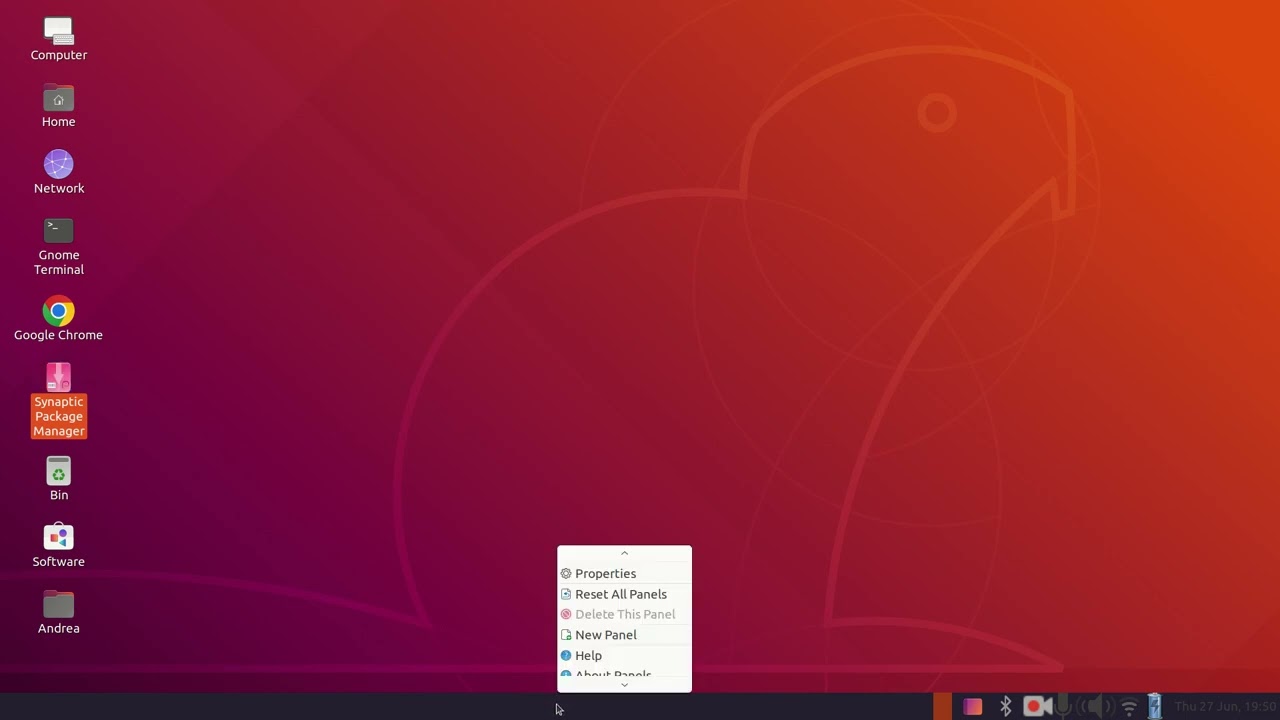Viewport: 1280px width, 720px height.
Task: Click the microphone tray icon
Action: point(1063,707)
